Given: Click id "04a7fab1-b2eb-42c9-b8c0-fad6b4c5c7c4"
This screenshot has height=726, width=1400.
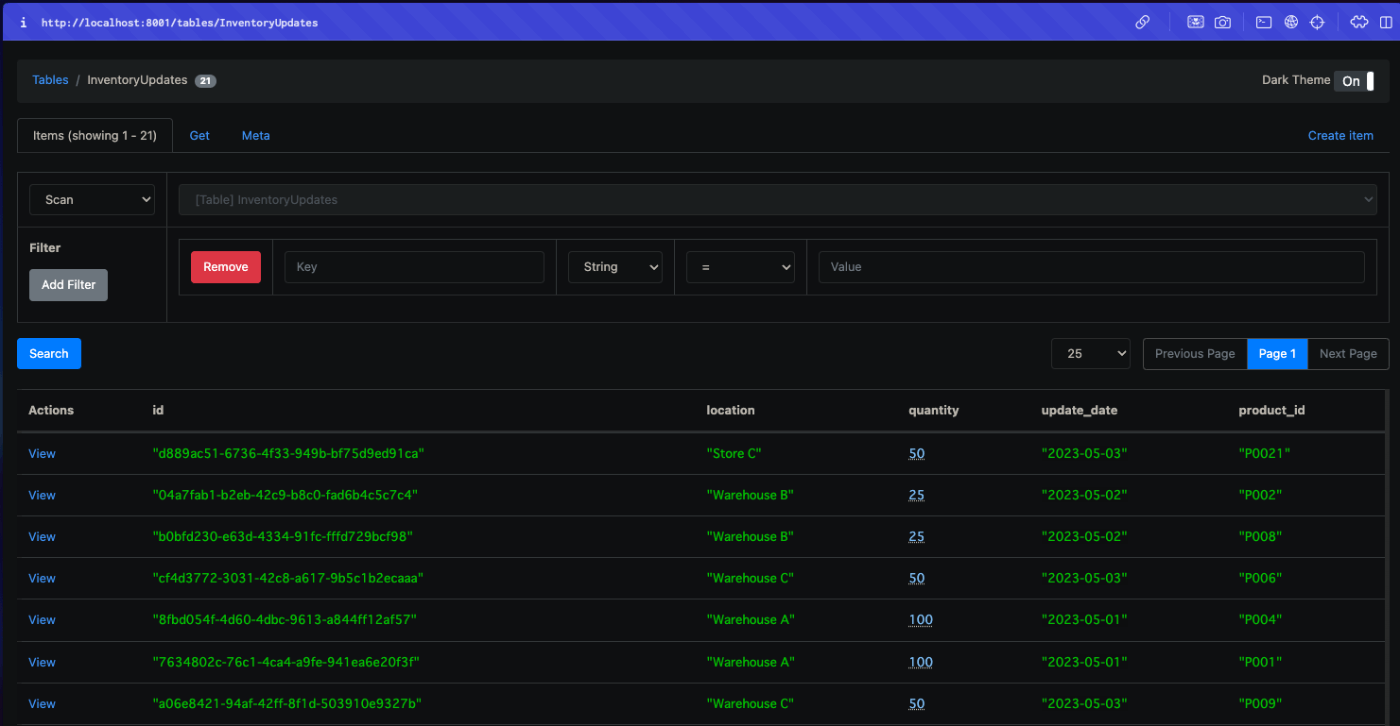Looking at the screenshot, I should (285, 495).
